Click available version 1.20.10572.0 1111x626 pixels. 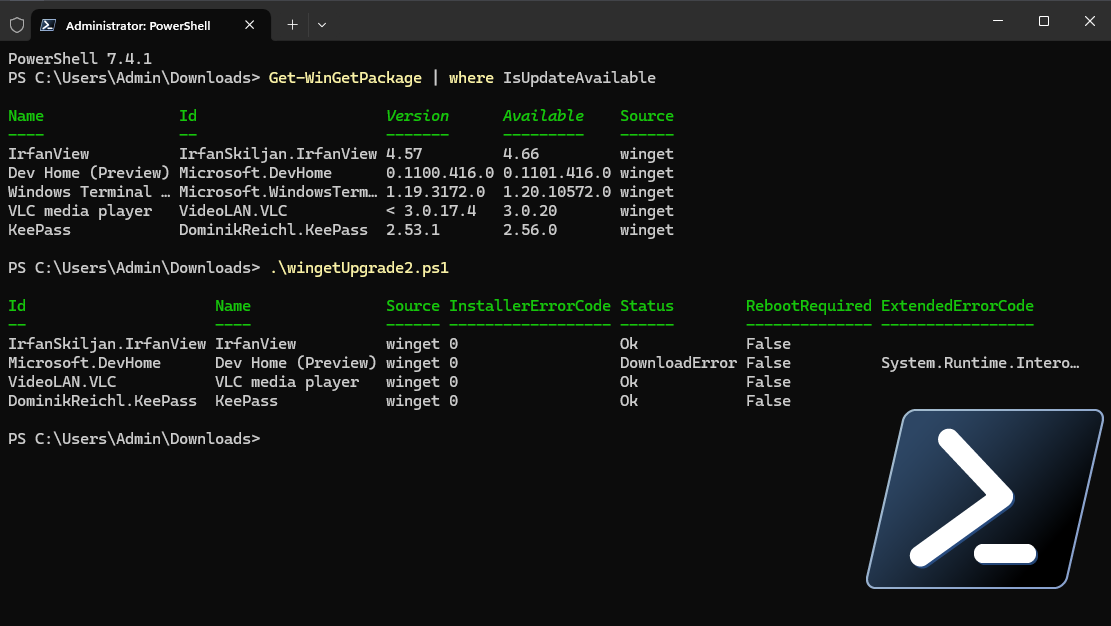point(557,192)
